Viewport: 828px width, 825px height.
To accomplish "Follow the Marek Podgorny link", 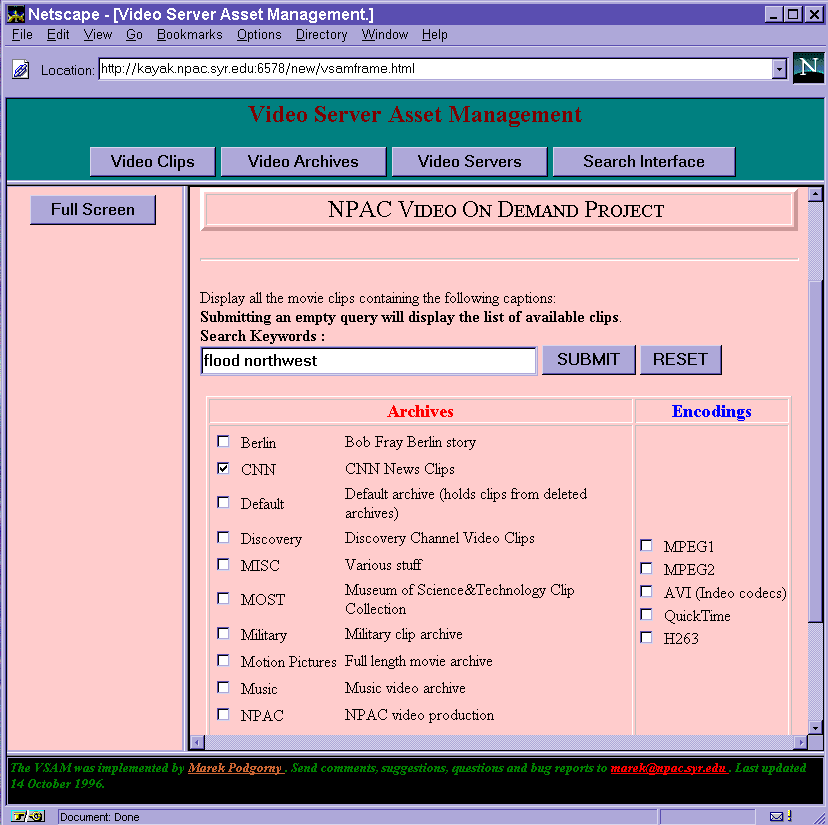I will (236, 768).
